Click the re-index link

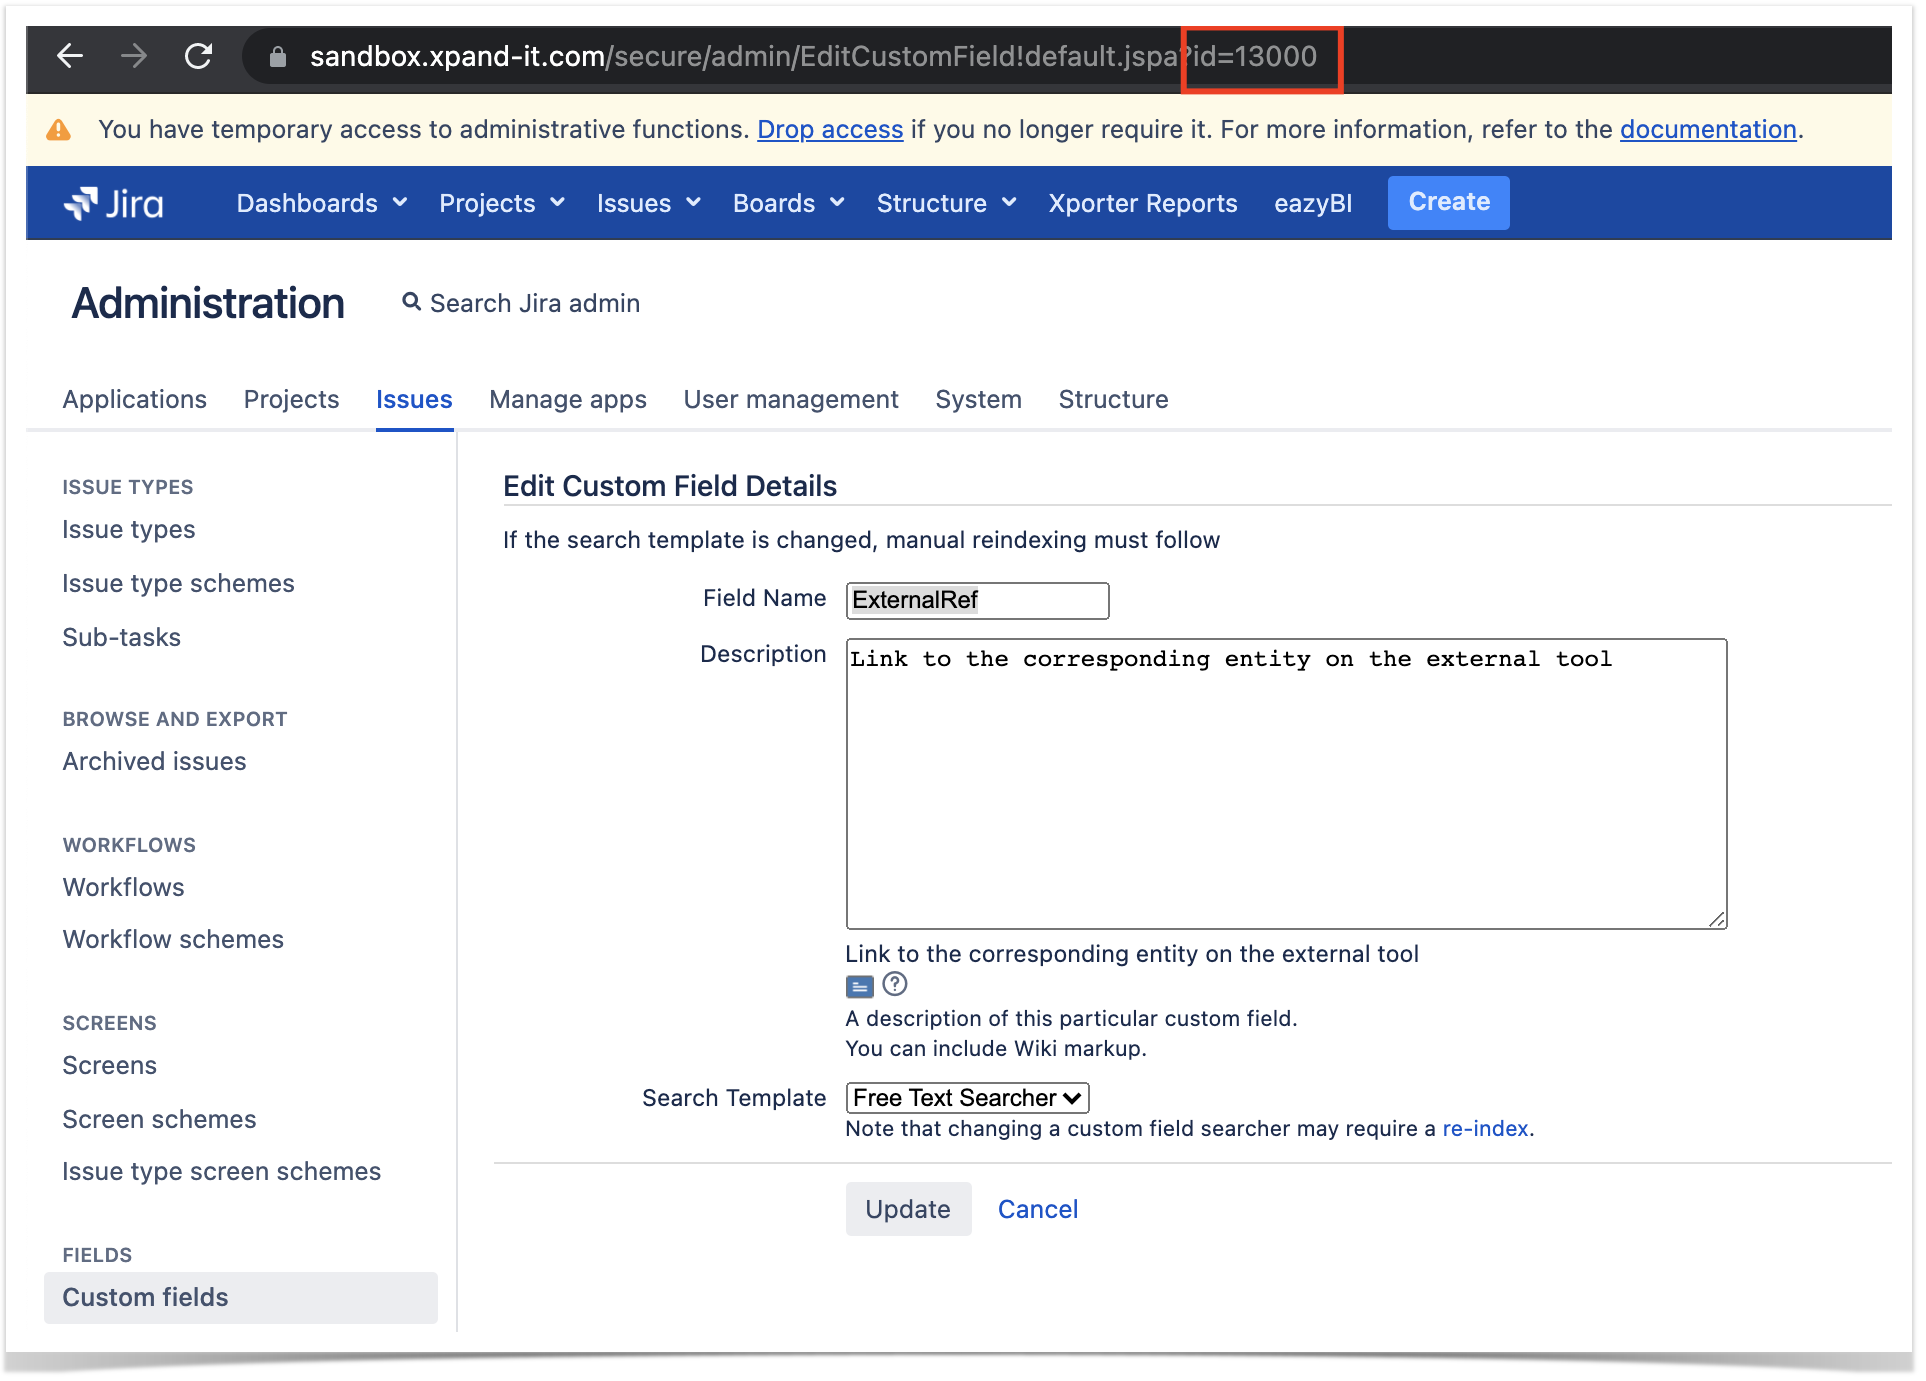pyautogui.click(x=1485, y=1129)
